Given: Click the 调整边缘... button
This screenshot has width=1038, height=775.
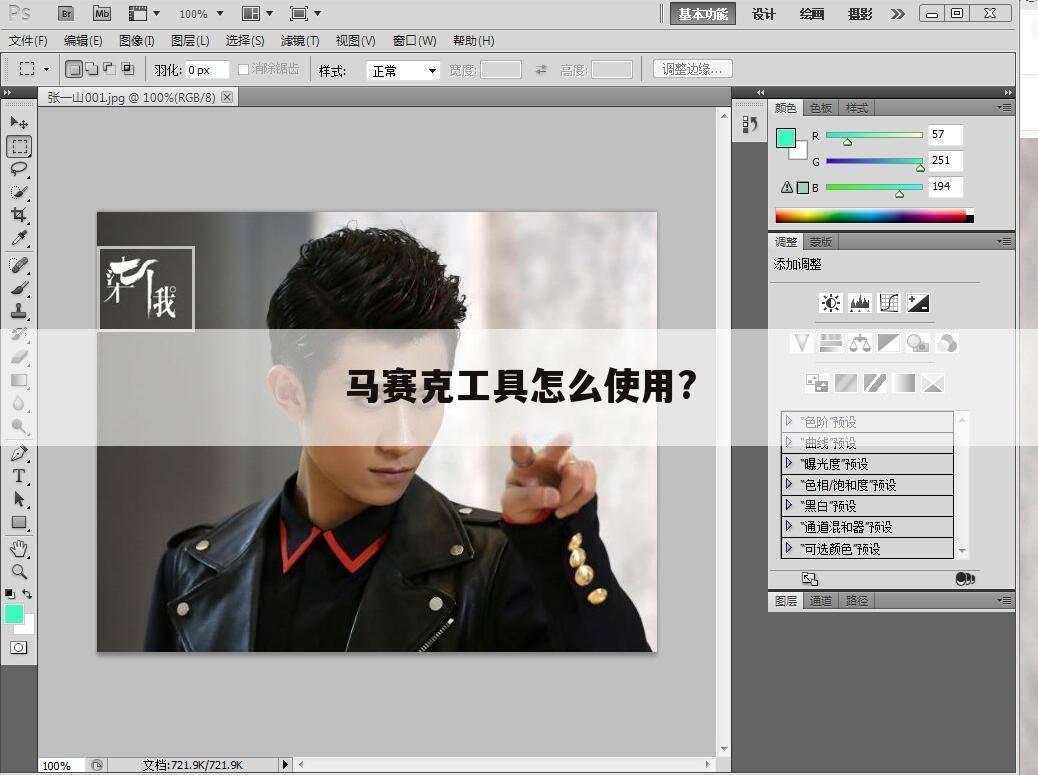Looking at the screenshot, I should 692,69.
